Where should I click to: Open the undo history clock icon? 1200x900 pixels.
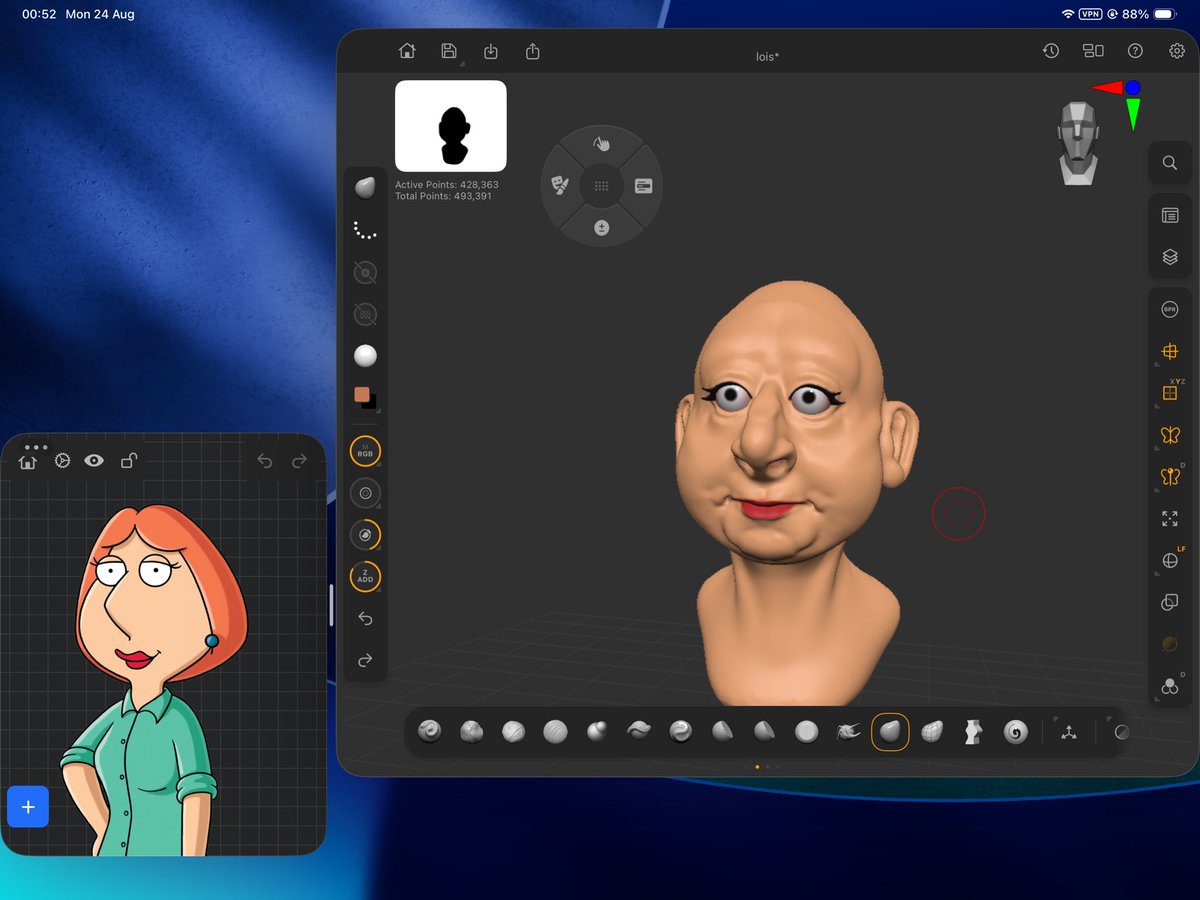tap(1051, 51)
